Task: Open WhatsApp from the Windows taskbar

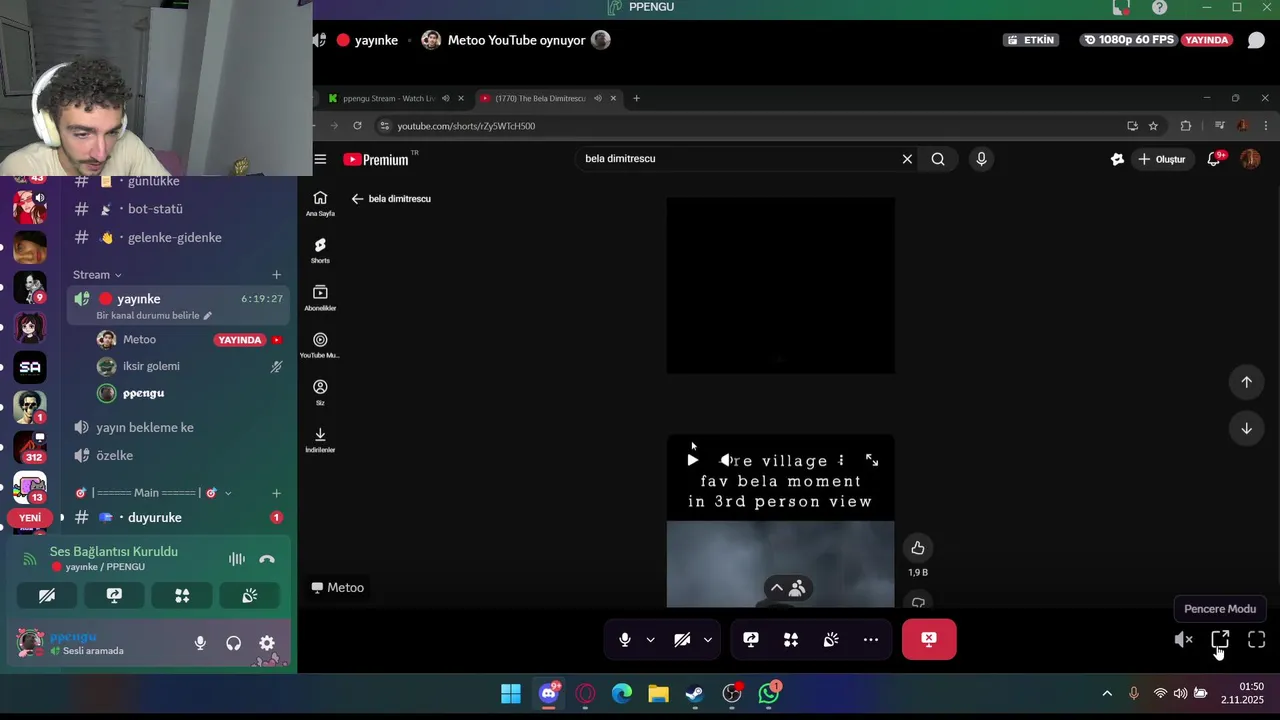Action: (769, 694)
